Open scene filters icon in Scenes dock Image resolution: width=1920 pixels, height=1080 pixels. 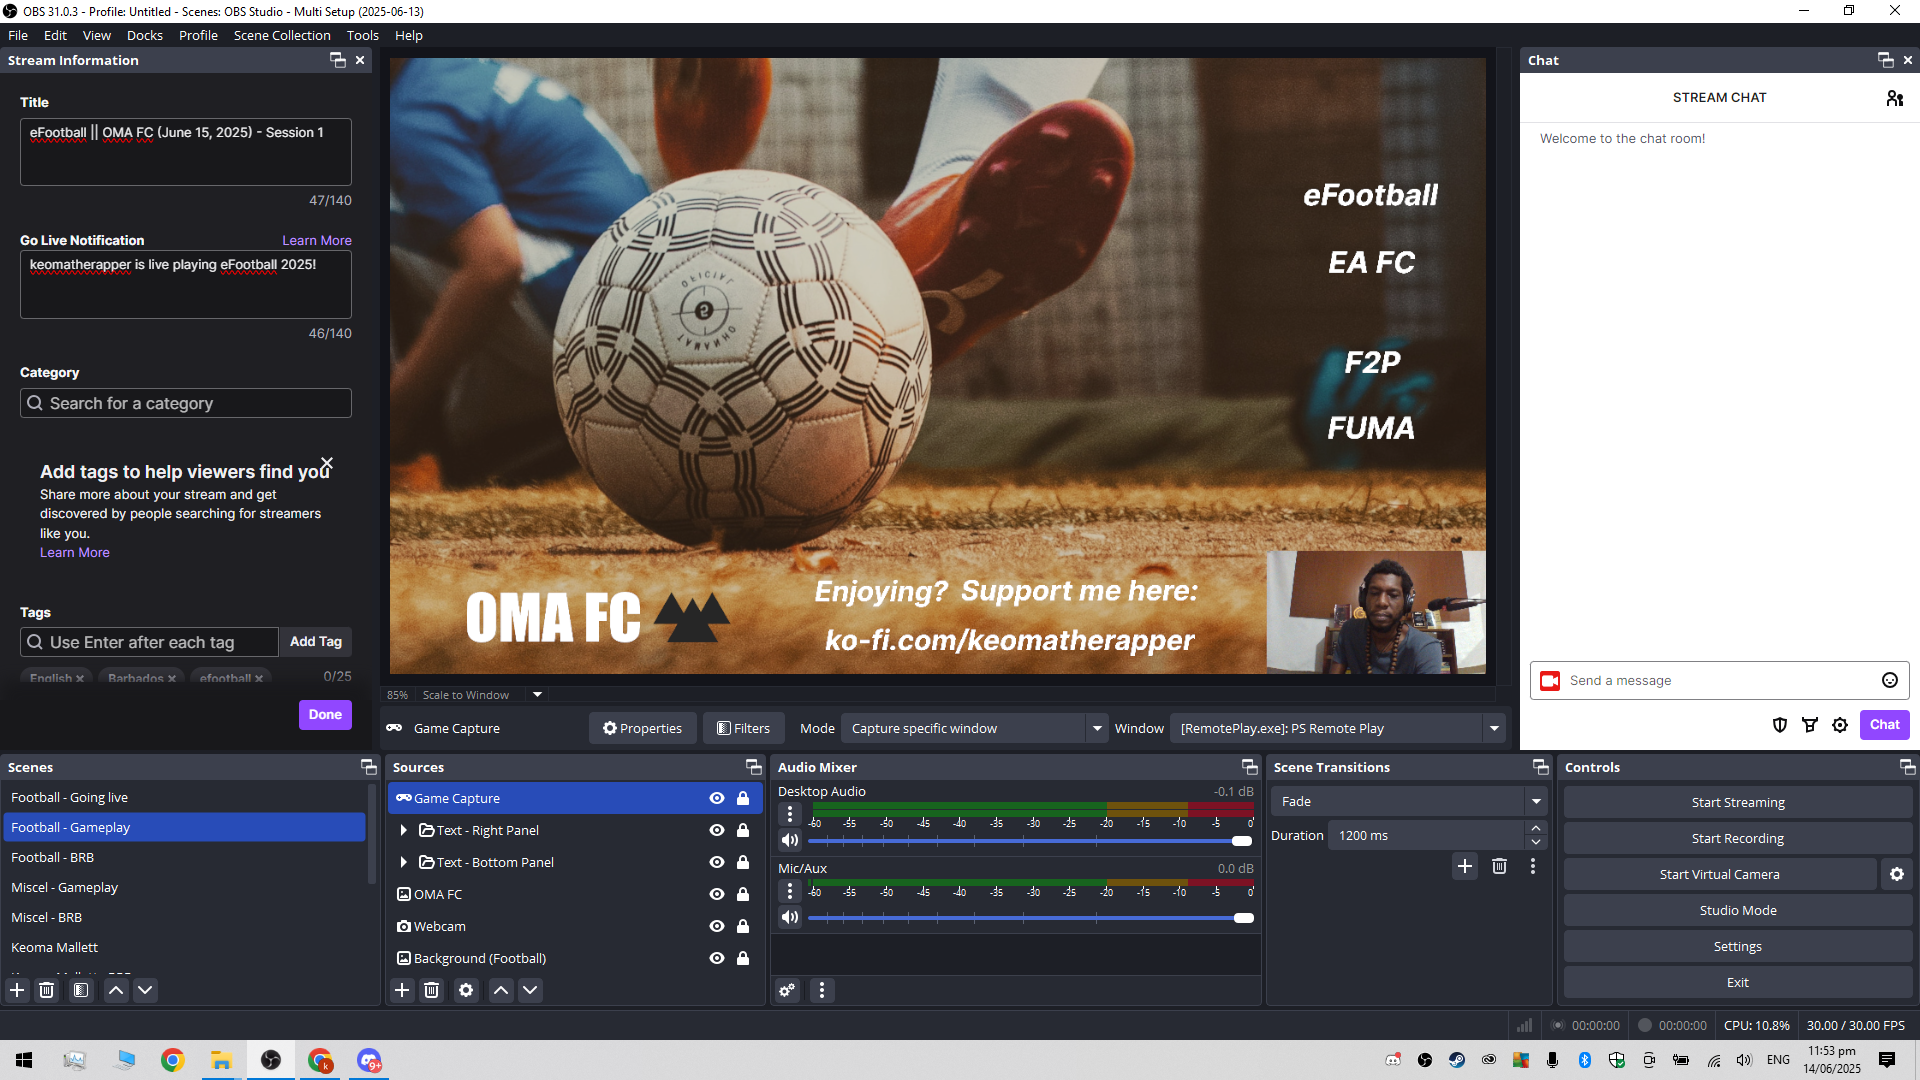pos(81,990)
